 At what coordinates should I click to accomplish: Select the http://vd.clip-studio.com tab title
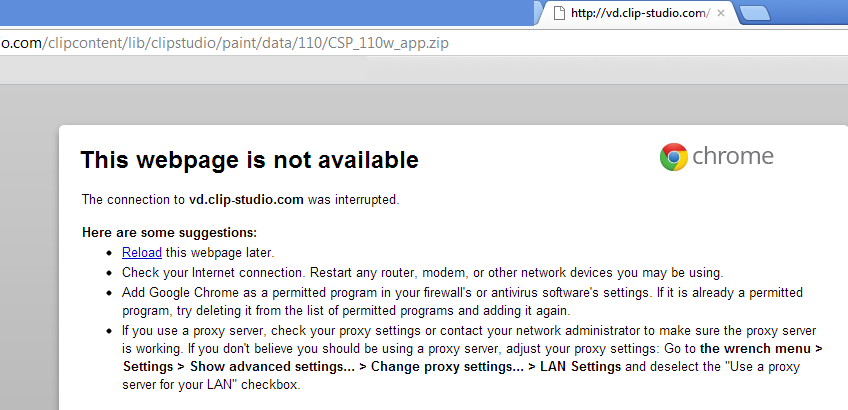pyautogui.click(x=640, y=14)
